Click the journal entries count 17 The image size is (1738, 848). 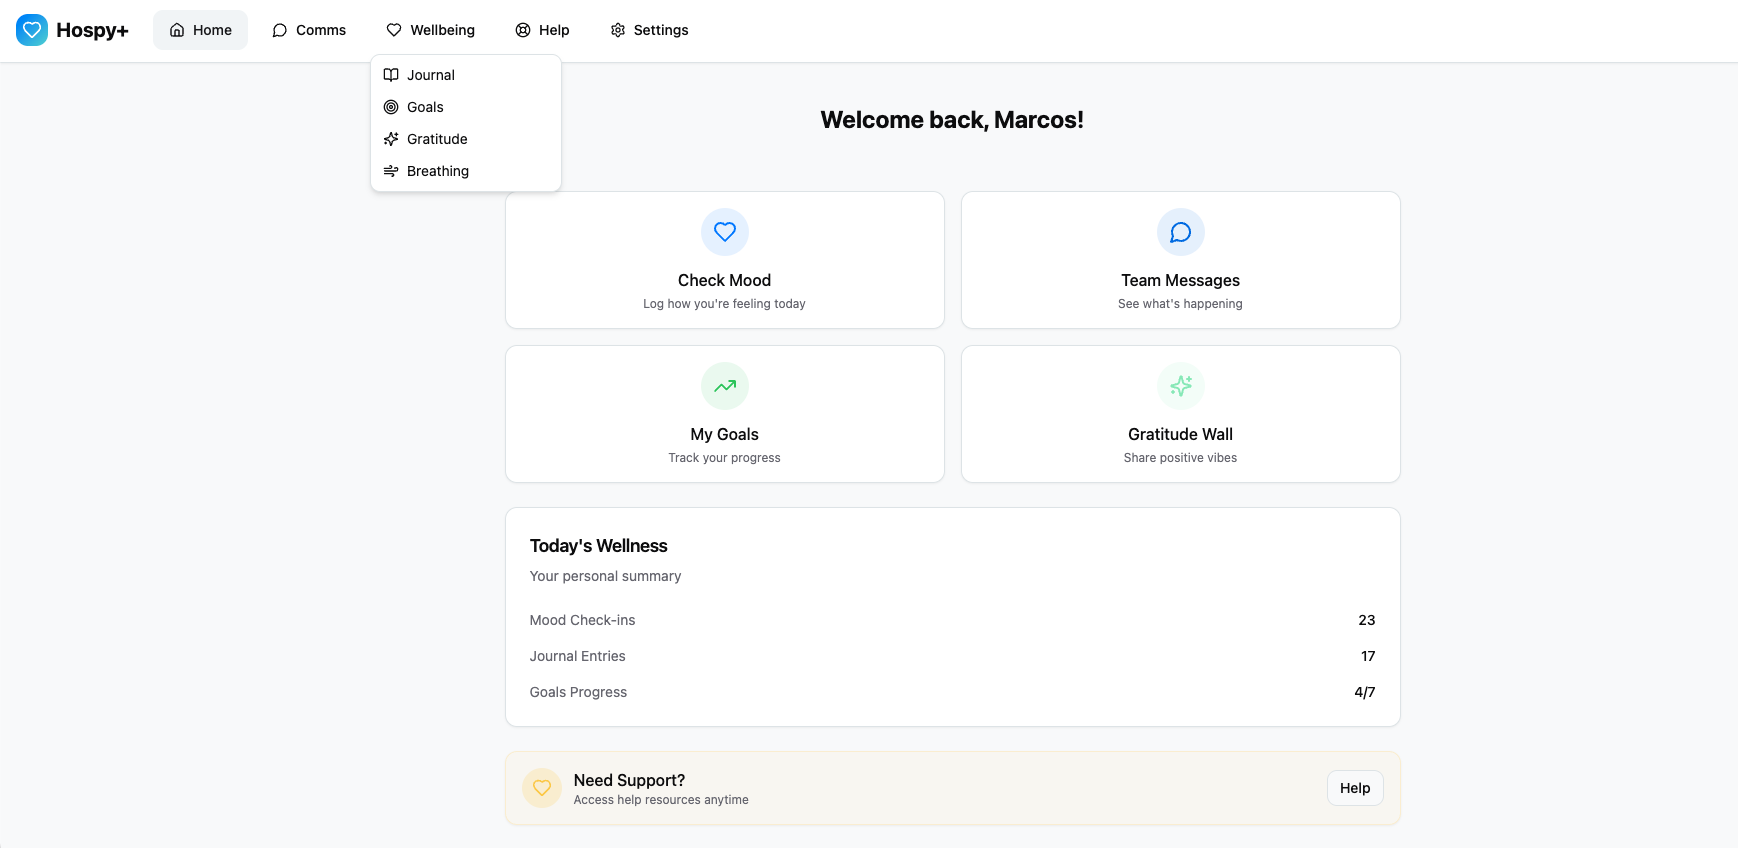pos(1368,656)
